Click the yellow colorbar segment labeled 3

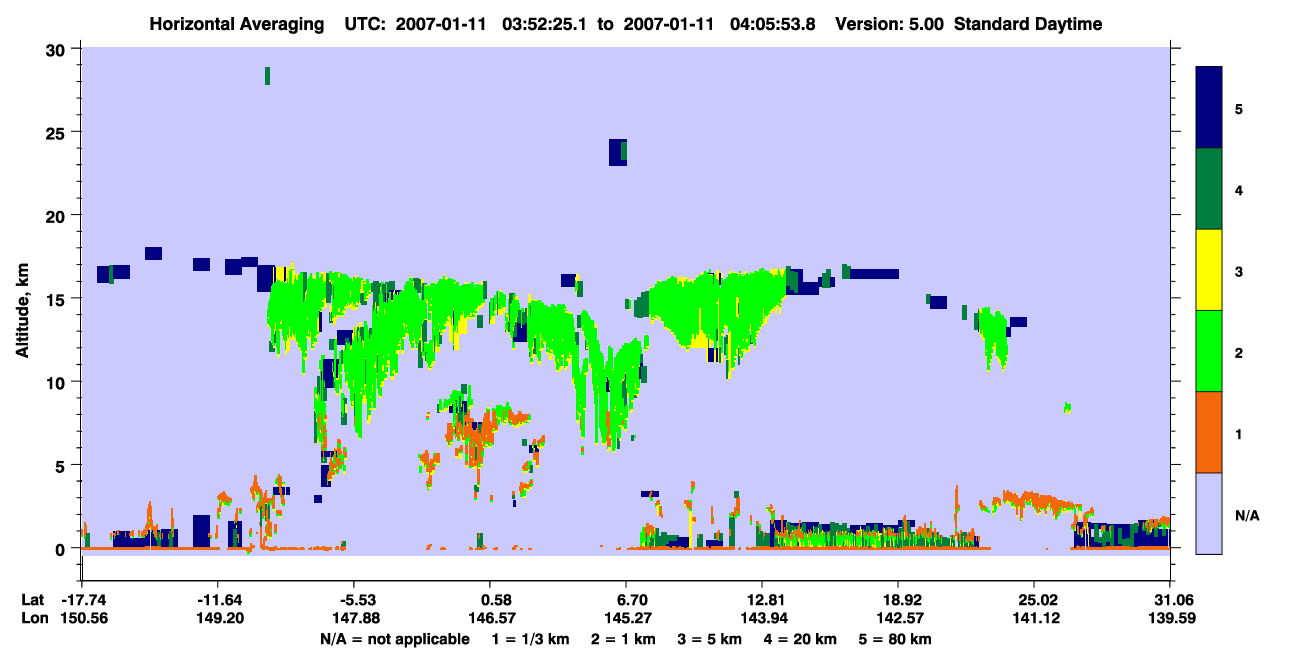coord(1209,270)
